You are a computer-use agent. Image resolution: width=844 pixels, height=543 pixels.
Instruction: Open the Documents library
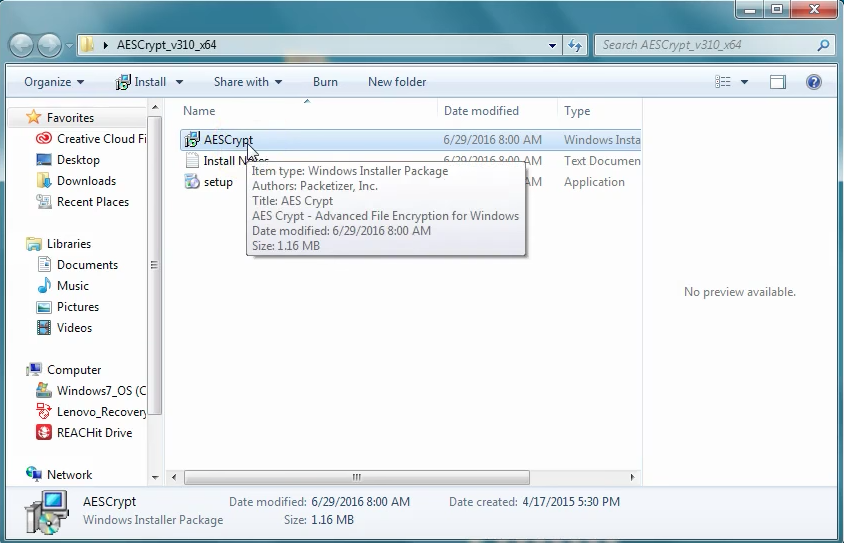click(x=87, y=265)
